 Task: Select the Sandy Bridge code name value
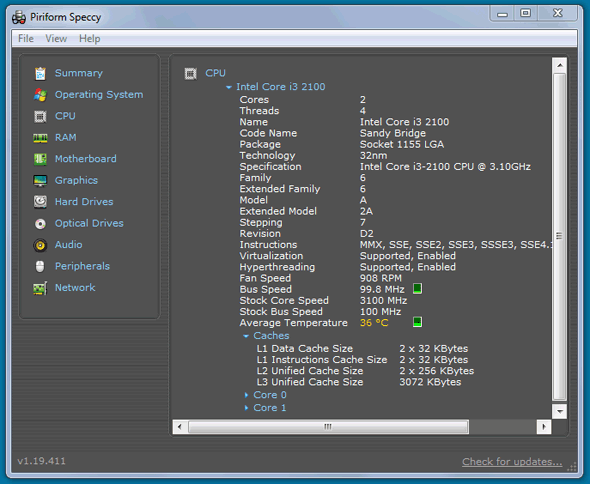pyautogui.click(x=393, y=133)
